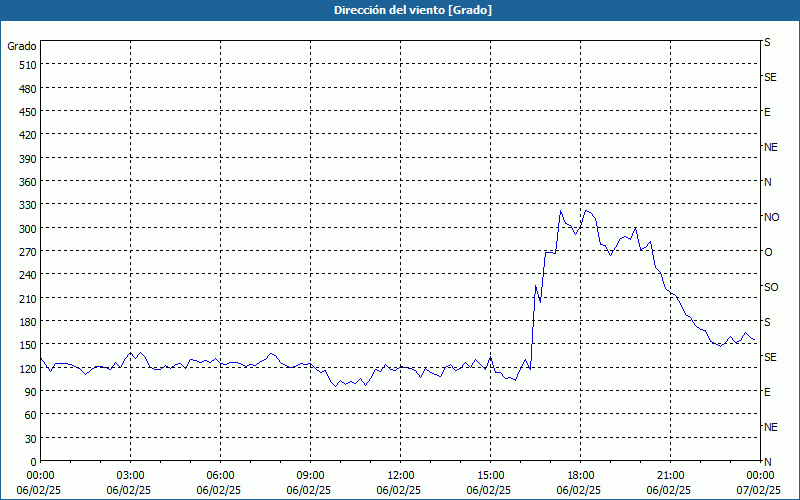Click the 'S' compass label at 180 level
Image resolution: width=800 pixels, height=500 pixels.
click(767, 322)
